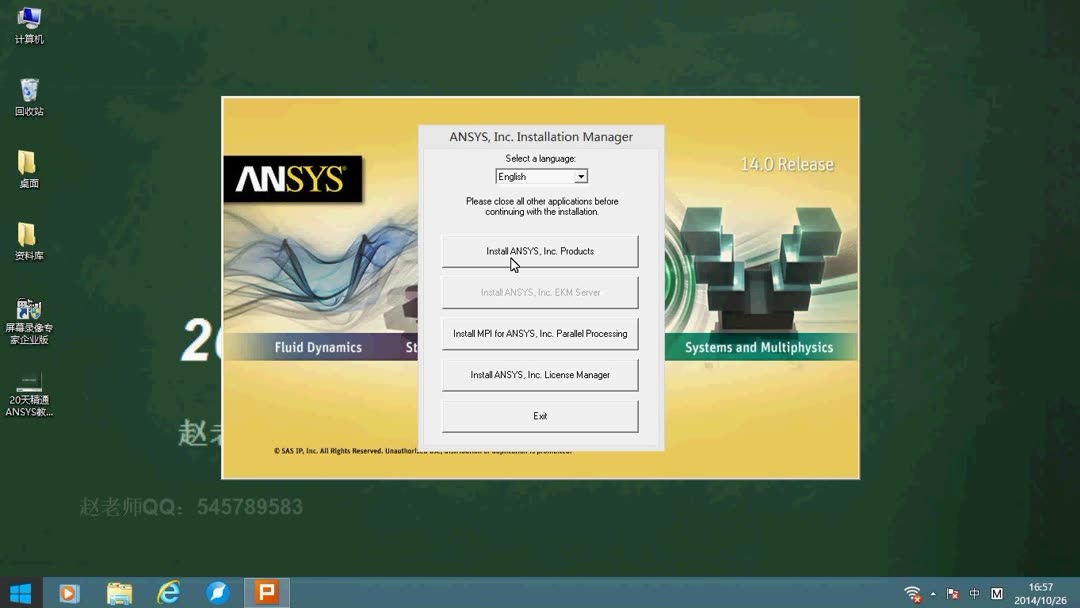Viewport: 1080px width, 608px height.
Task: Open Internet Explorer from the taskbar
Action: (x=168, y=592)
